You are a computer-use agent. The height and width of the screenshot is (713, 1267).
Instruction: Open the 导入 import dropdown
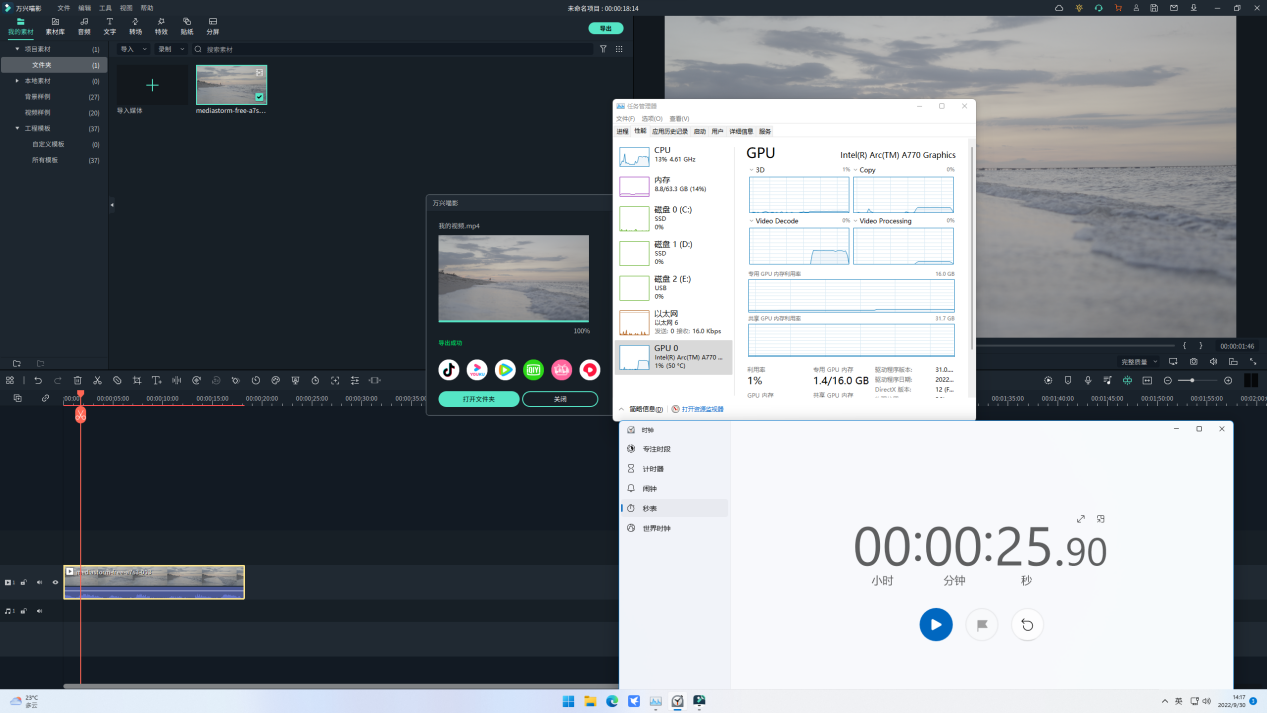(132, 49)
